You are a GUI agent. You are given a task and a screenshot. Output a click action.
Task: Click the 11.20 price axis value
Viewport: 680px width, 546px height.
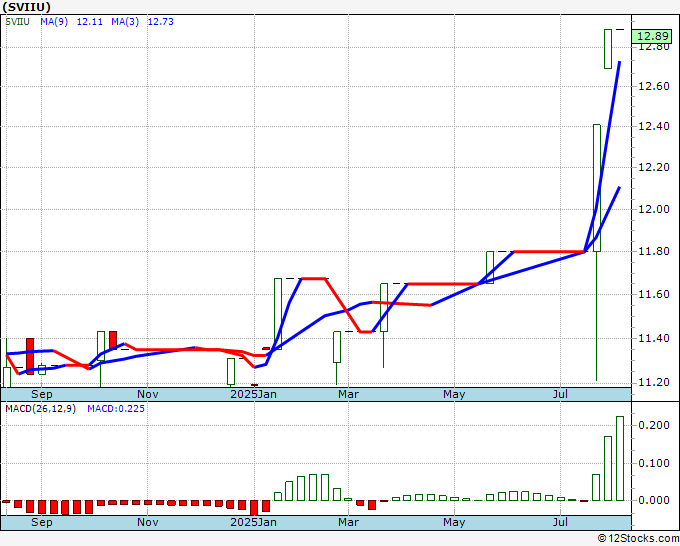pyautogui.click(x=654, y=383)
